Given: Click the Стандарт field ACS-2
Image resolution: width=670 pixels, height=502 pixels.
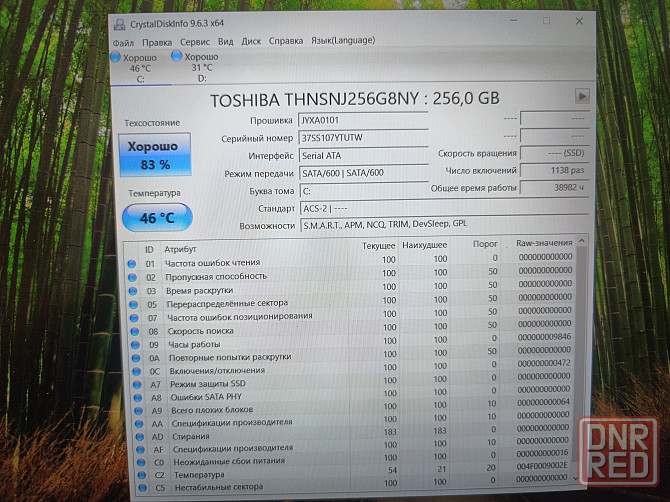Looking at the screenshot, I should (444, 208).
